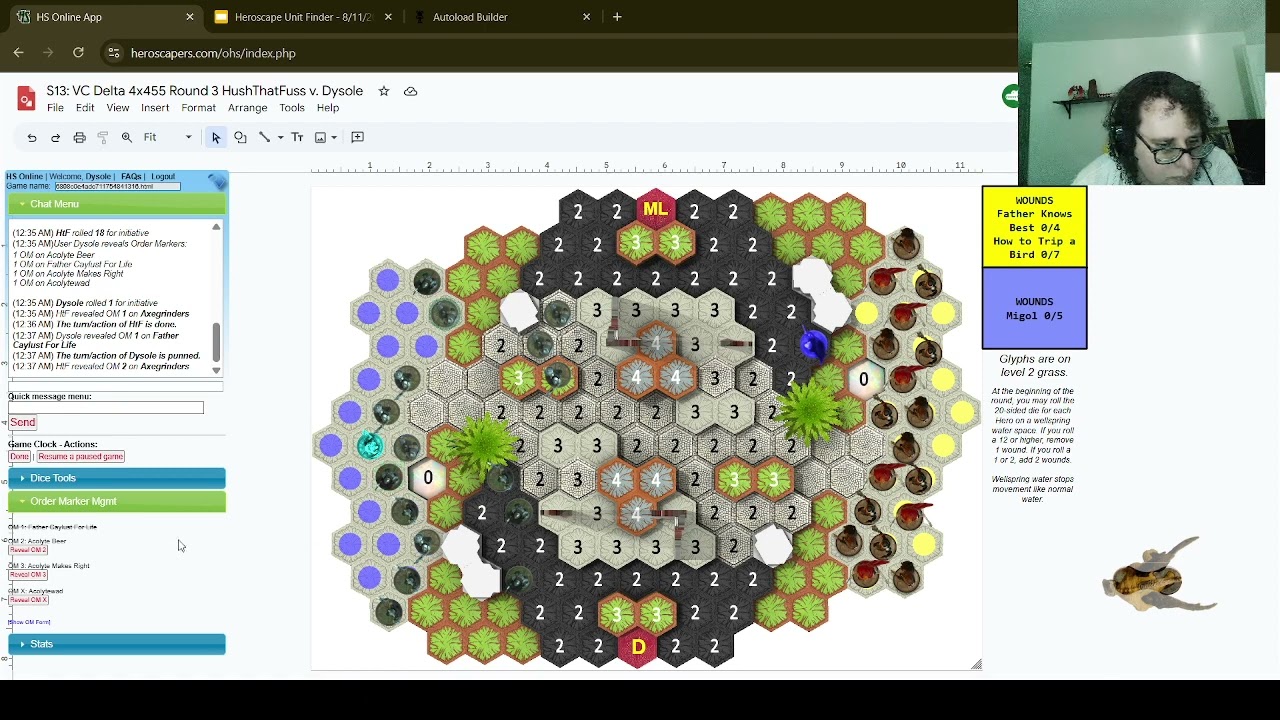
Task: Open the Help menu
Action: point(328,108)
